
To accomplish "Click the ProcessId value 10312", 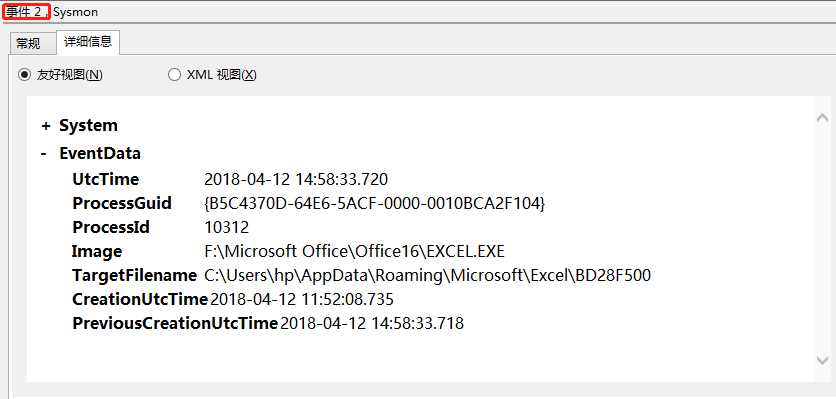I will point(227,228).
